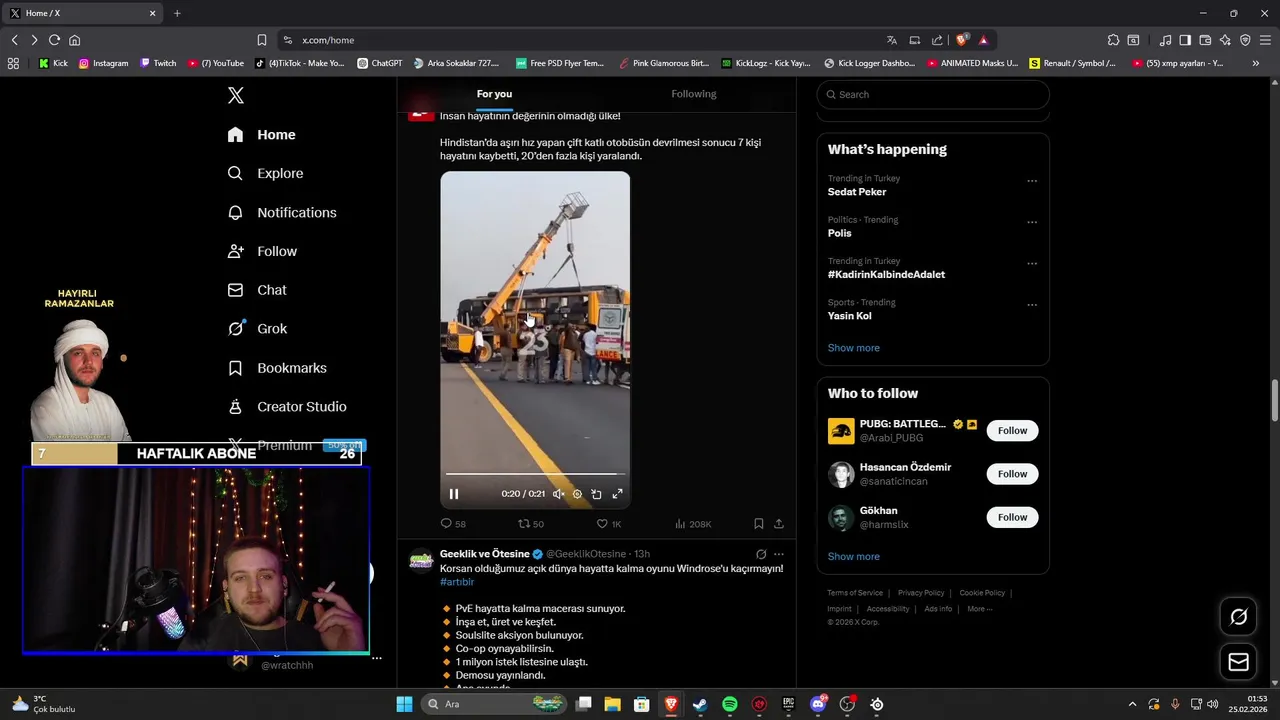The width and height of the screenshot is (1280, 720).
Task: Click the video progress bar
Action: [x=535, y=474]
